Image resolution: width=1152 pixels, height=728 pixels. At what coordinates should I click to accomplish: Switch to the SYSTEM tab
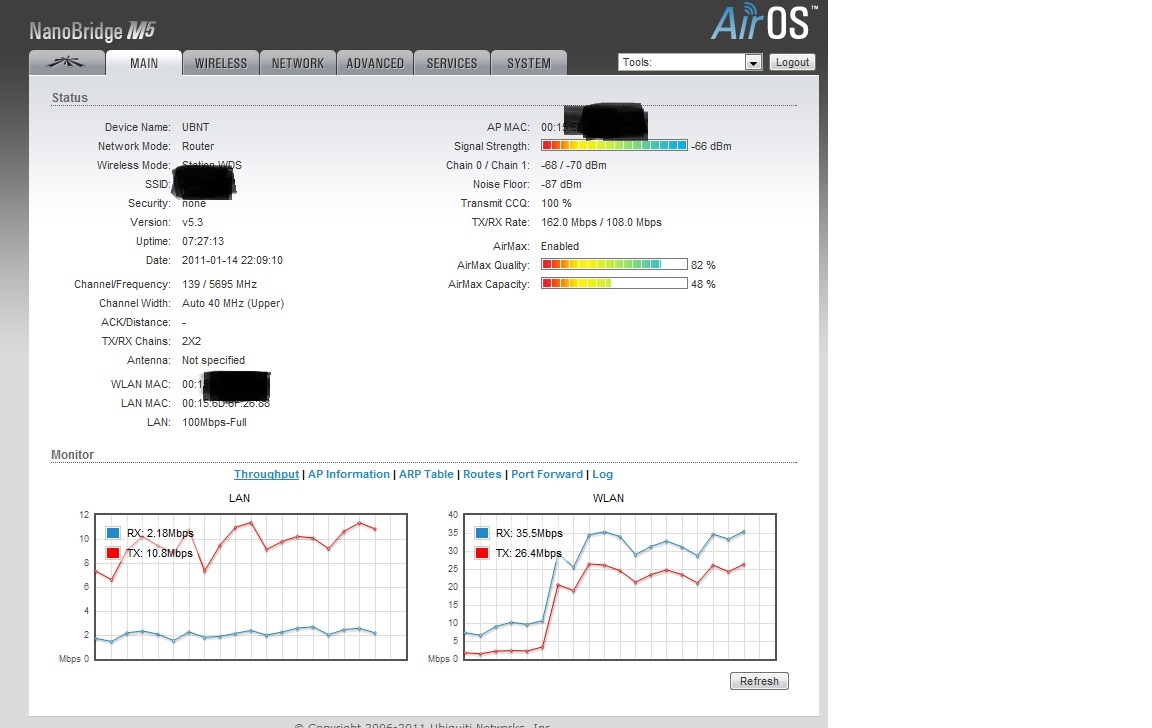(x=529, y=63)
